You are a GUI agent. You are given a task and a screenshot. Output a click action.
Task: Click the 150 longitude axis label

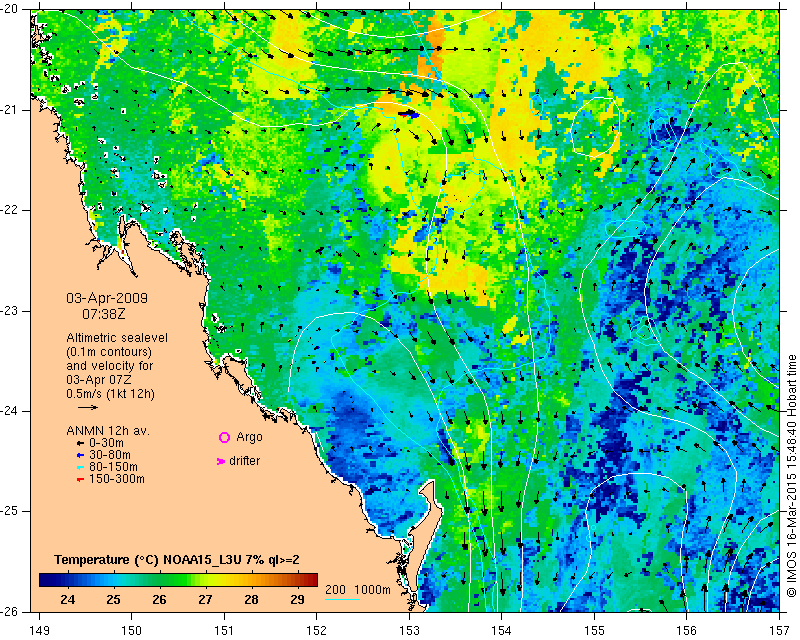131,631
